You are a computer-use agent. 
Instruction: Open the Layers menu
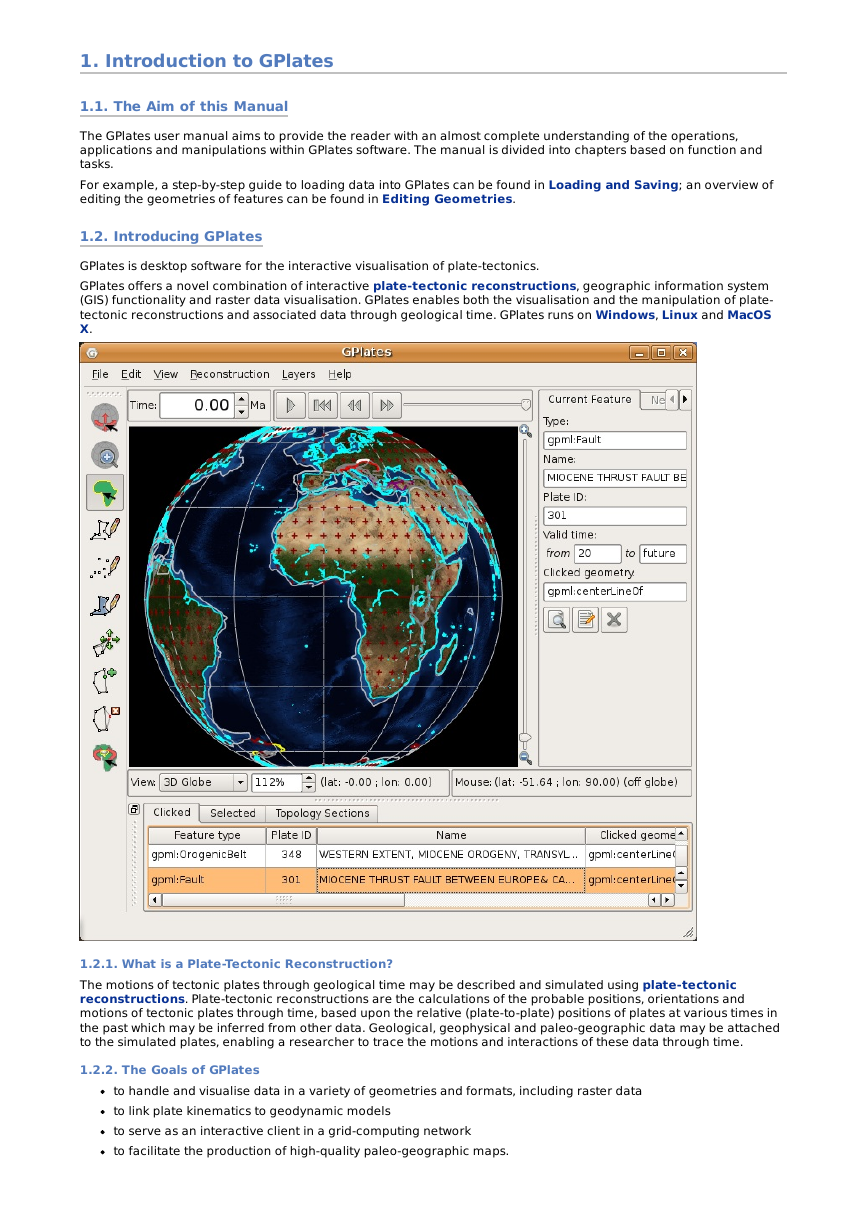(x=298, y=374)
